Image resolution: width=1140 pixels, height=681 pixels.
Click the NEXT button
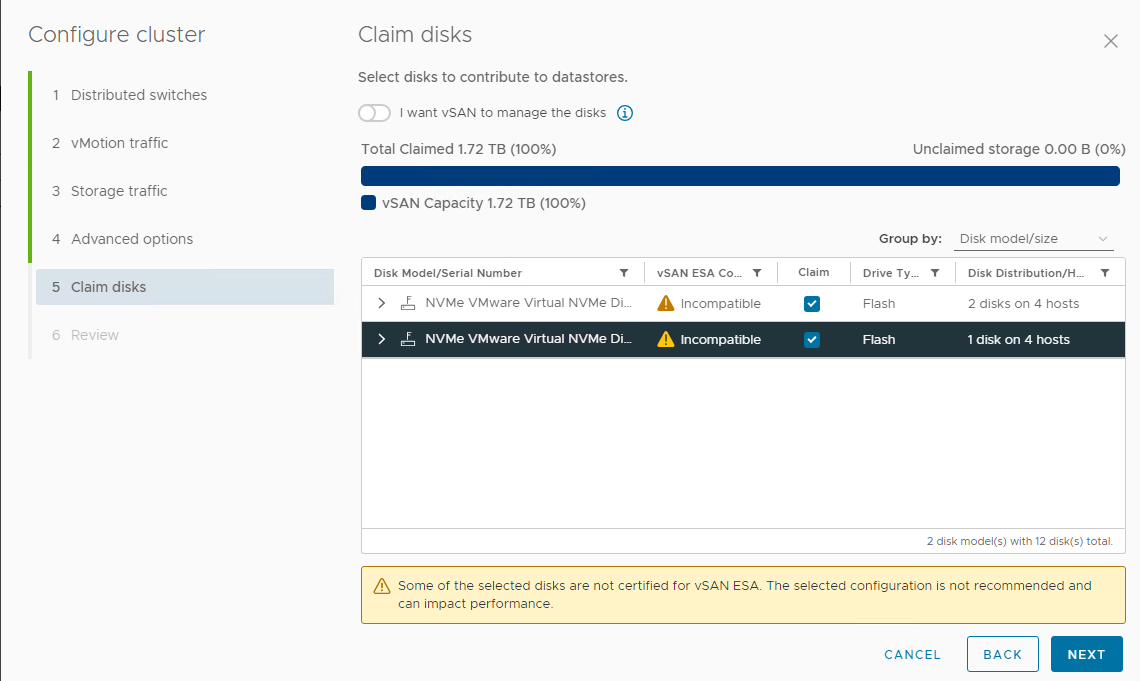(1087, 654)
